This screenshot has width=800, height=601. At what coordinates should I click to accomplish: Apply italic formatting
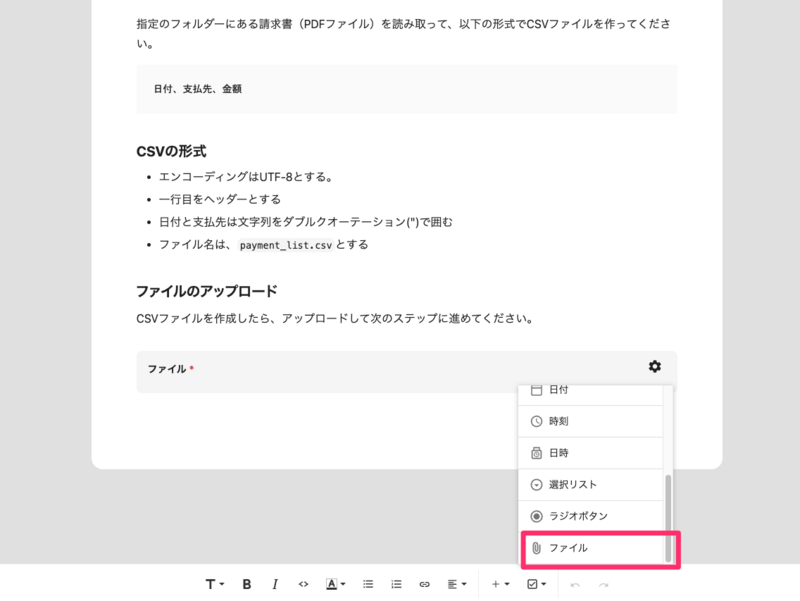click(x=273, y=584)
